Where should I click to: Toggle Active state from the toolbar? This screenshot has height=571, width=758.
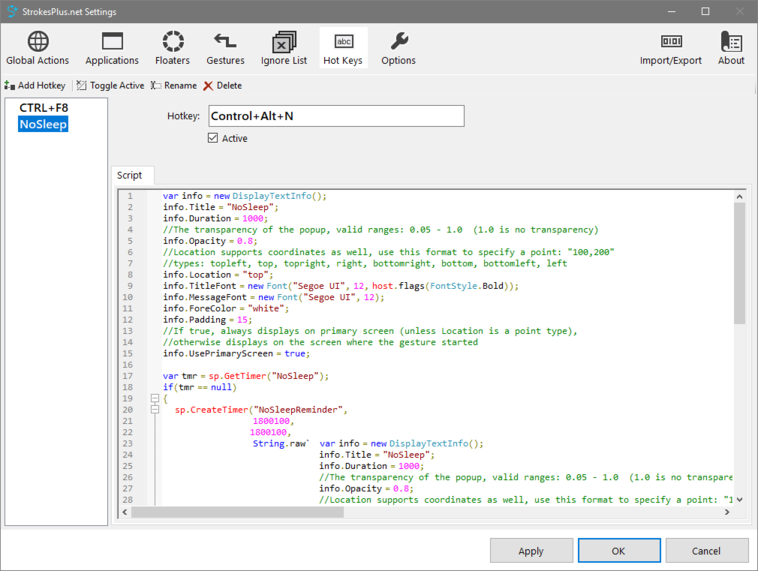point(111,86)
